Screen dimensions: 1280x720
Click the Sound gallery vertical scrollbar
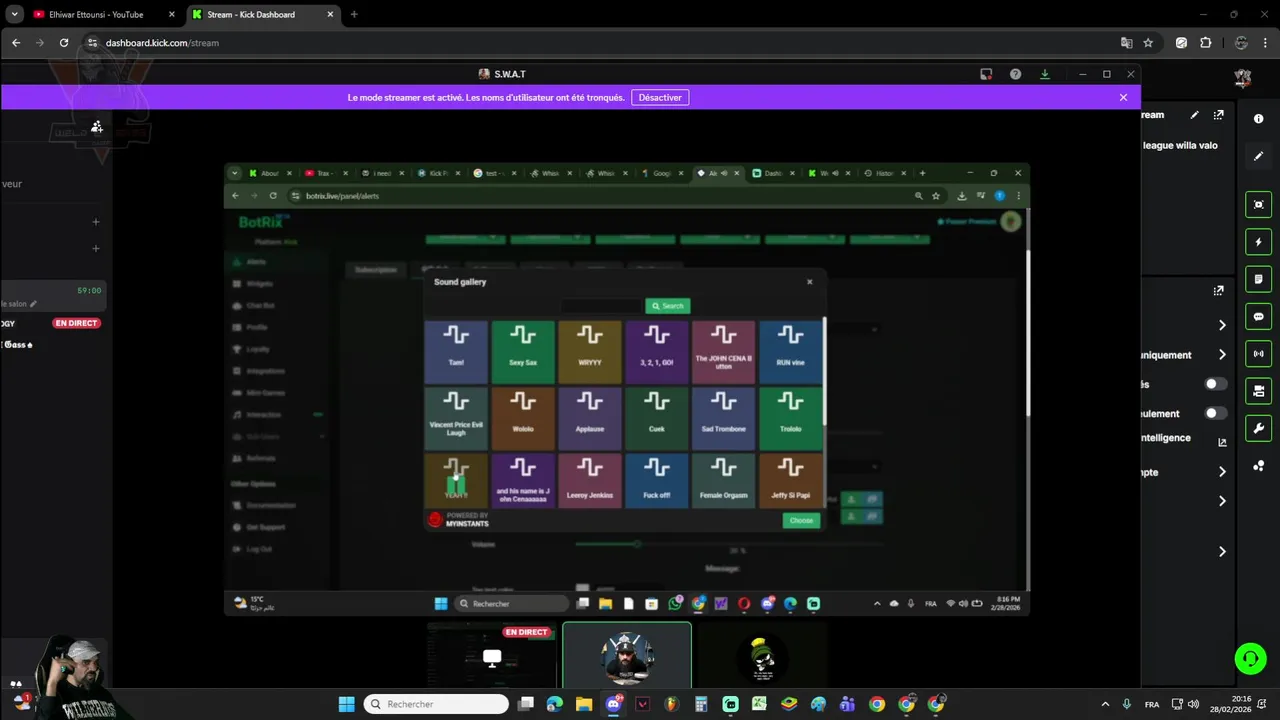pos(825,371)
